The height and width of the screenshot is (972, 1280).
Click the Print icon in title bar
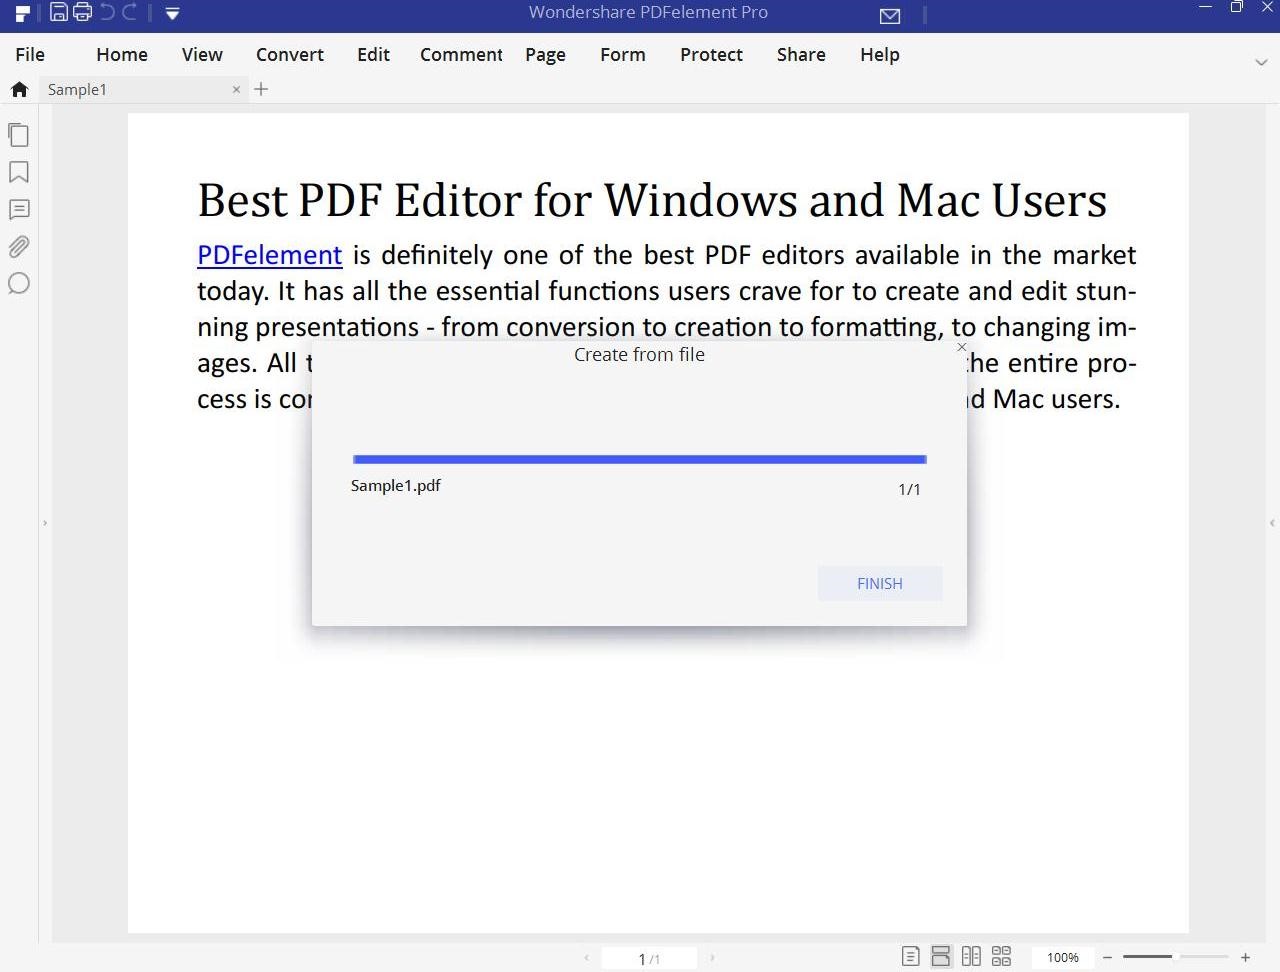tap(82, 13)
